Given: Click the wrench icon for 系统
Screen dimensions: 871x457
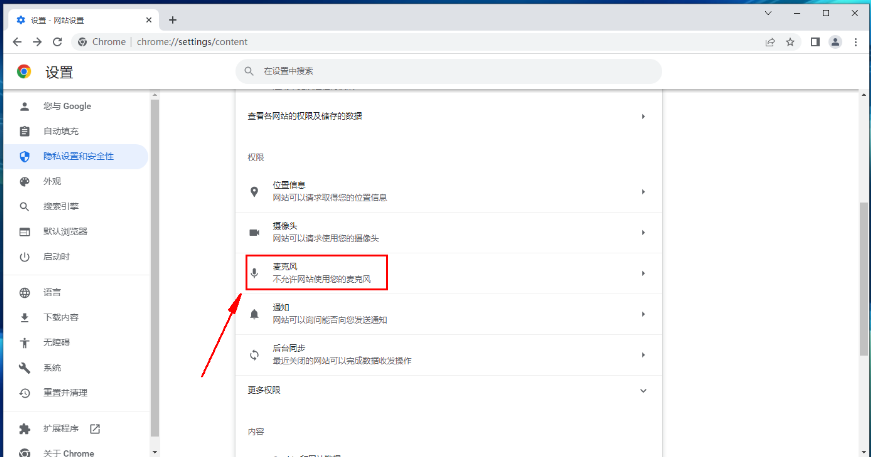Looking at the screenshot, I should [x=24, y=368].
